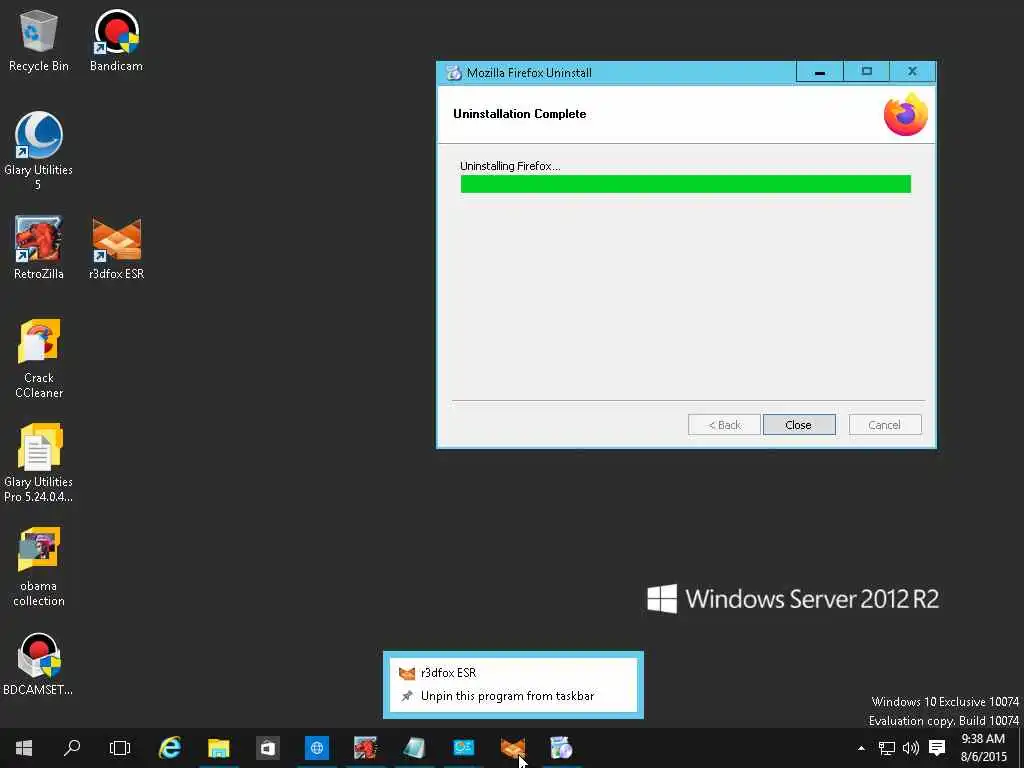Viewport: 1024px width, 768px height.
Task: Minimize the Mozilla Firefox Uninstall window
Action: (820, 72)
